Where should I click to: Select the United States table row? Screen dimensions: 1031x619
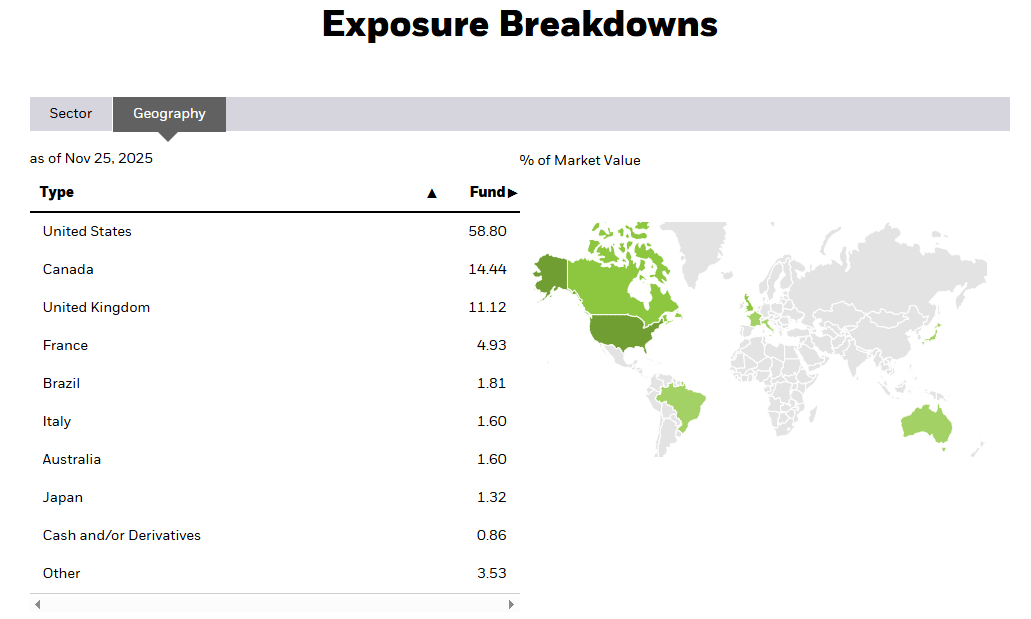pyautogui.click(x=275, y=231)
